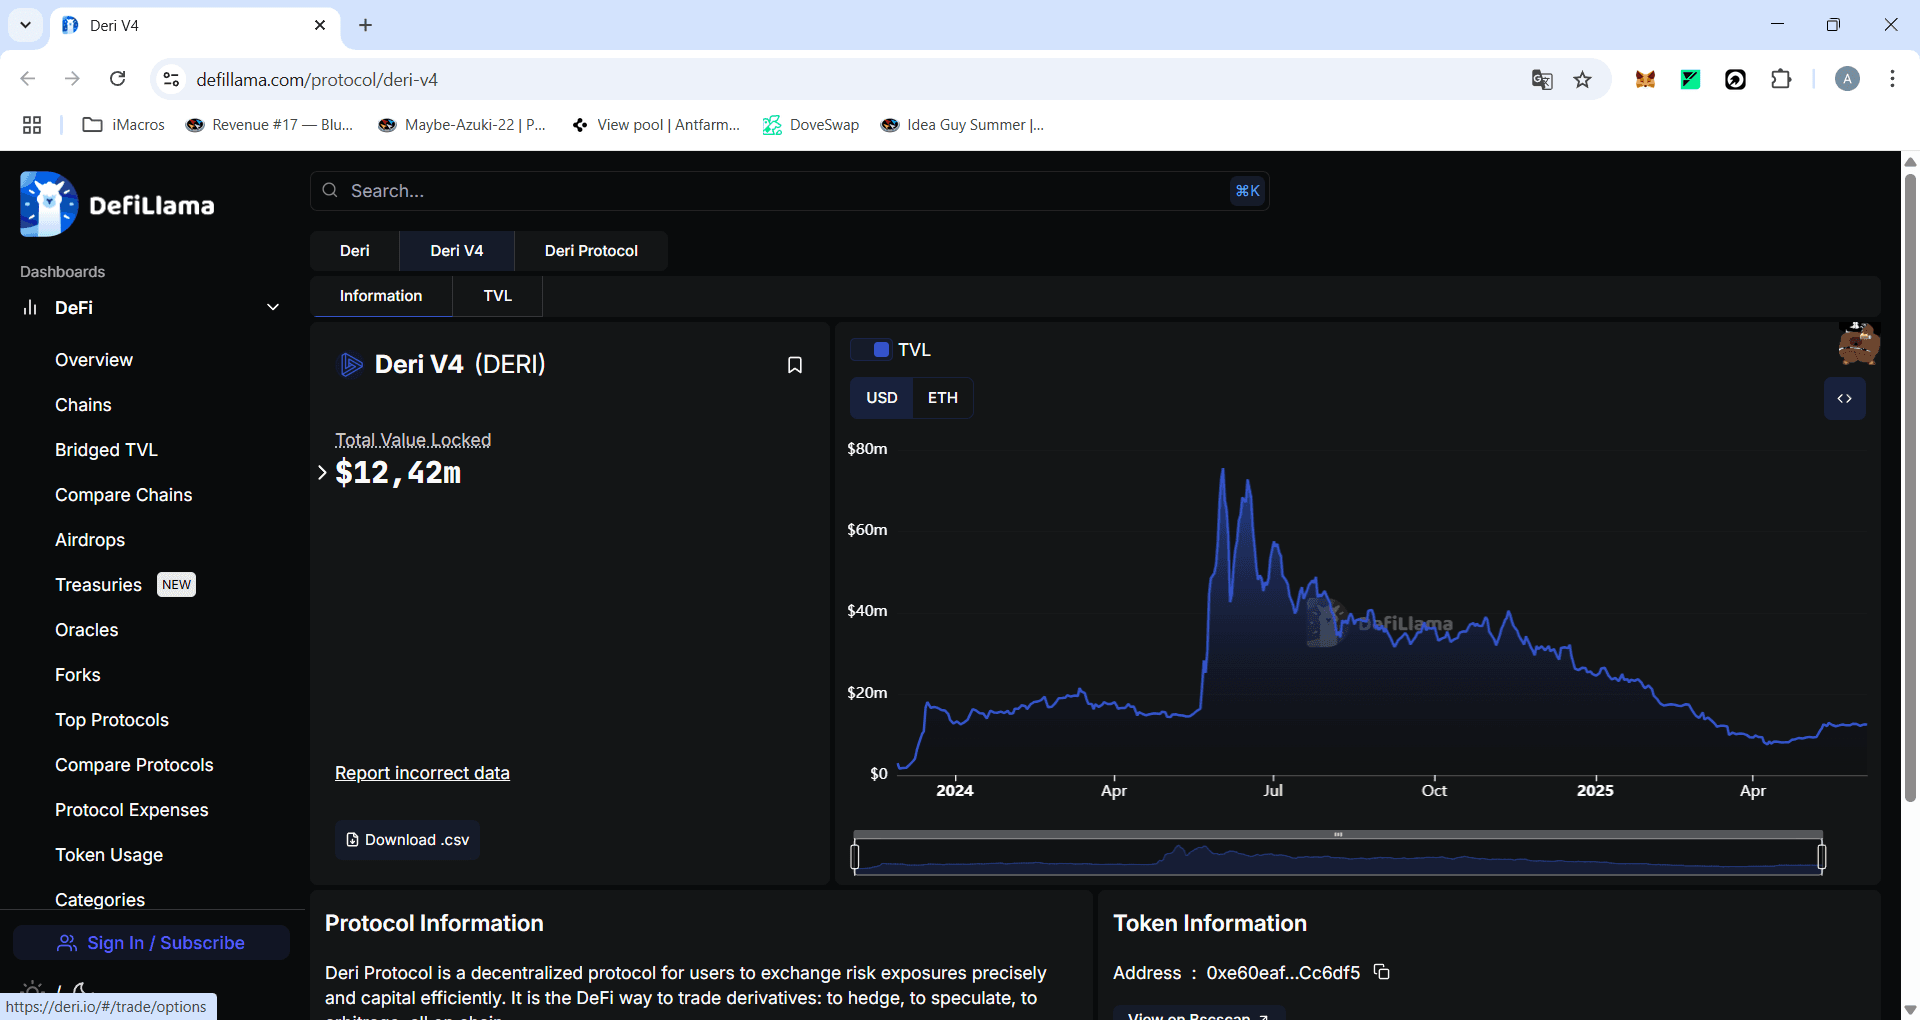Screen dimensions: 1920x1020
Task: Click the llama avatar at chart corner
Action: point(1859,343)
